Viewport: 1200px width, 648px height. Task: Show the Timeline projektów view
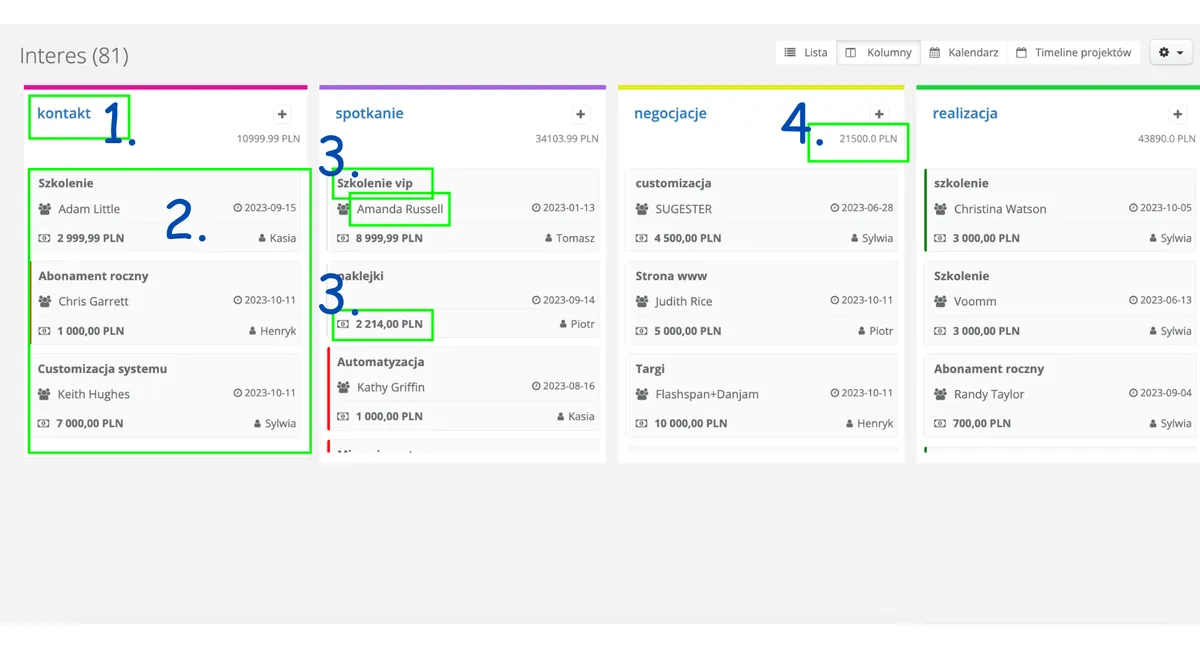click(x=1073, y=52)
